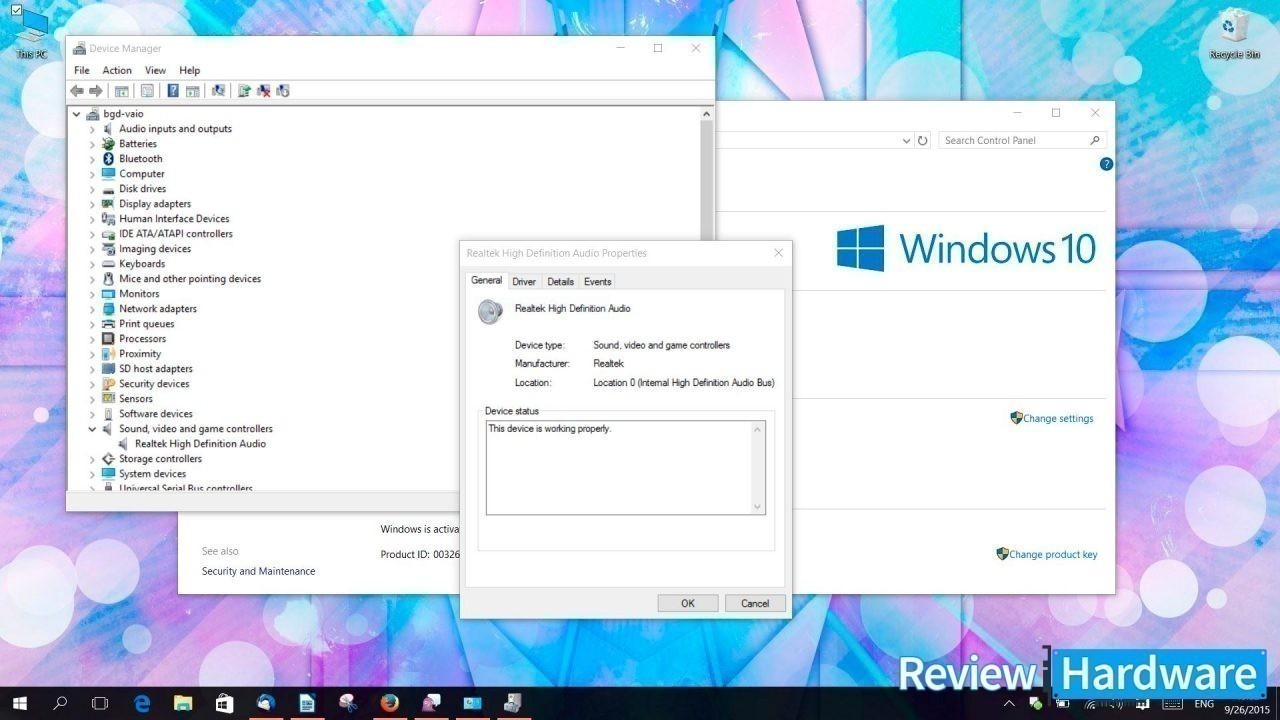Open the Windows Store taskbar icon
This screenshot has width=1280, height=720.
coord(224,704)
